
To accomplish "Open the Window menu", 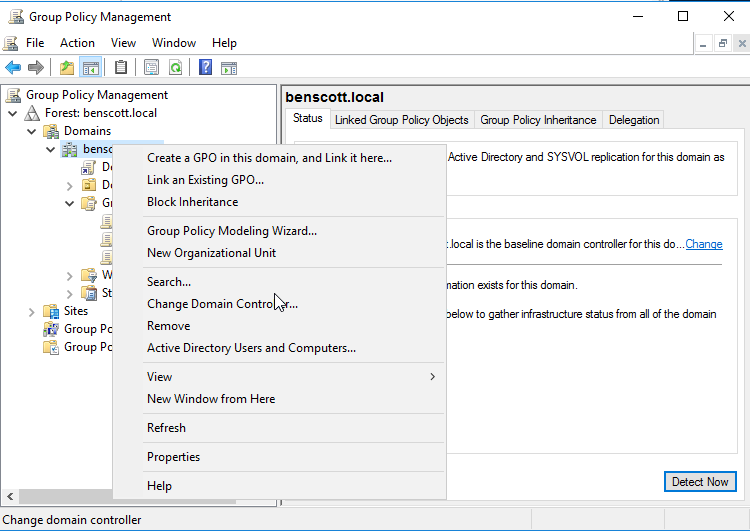I will pyautogui.click(x=174, y=43).
